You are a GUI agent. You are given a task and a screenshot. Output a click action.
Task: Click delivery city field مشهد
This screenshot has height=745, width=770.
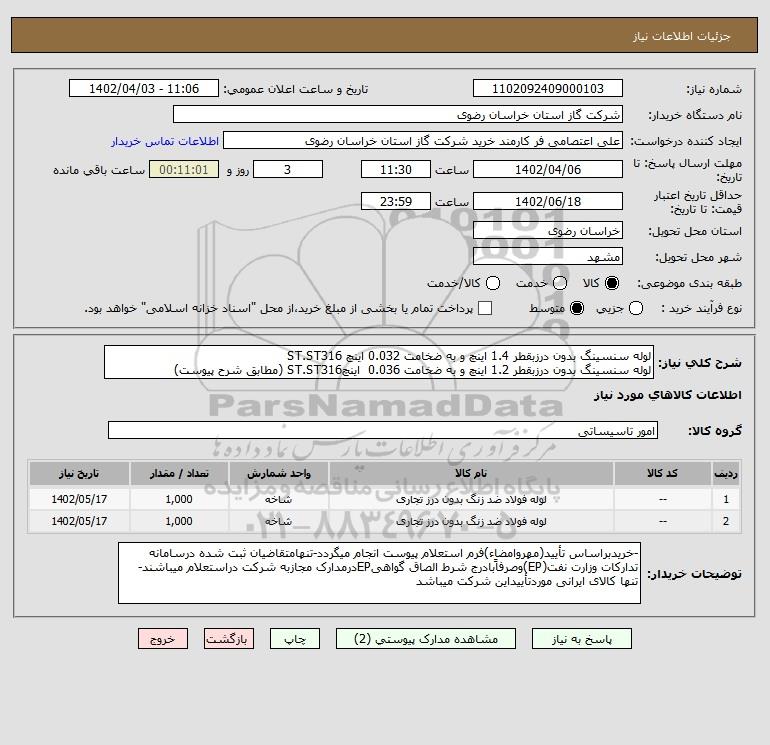[548, 257]
